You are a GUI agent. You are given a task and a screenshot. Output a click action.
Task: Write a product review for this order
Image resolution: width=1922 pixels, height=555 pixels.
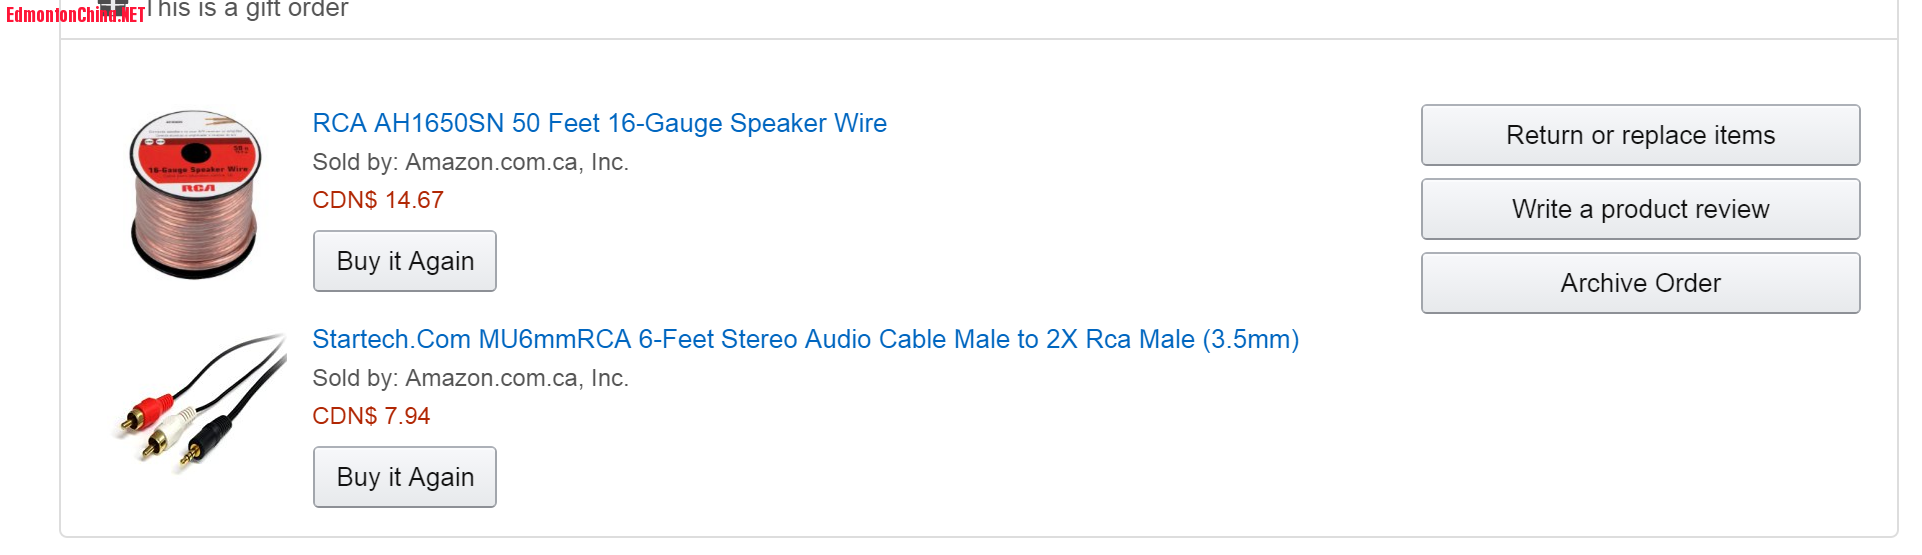pyautogui.click(x=1640, y=209)
